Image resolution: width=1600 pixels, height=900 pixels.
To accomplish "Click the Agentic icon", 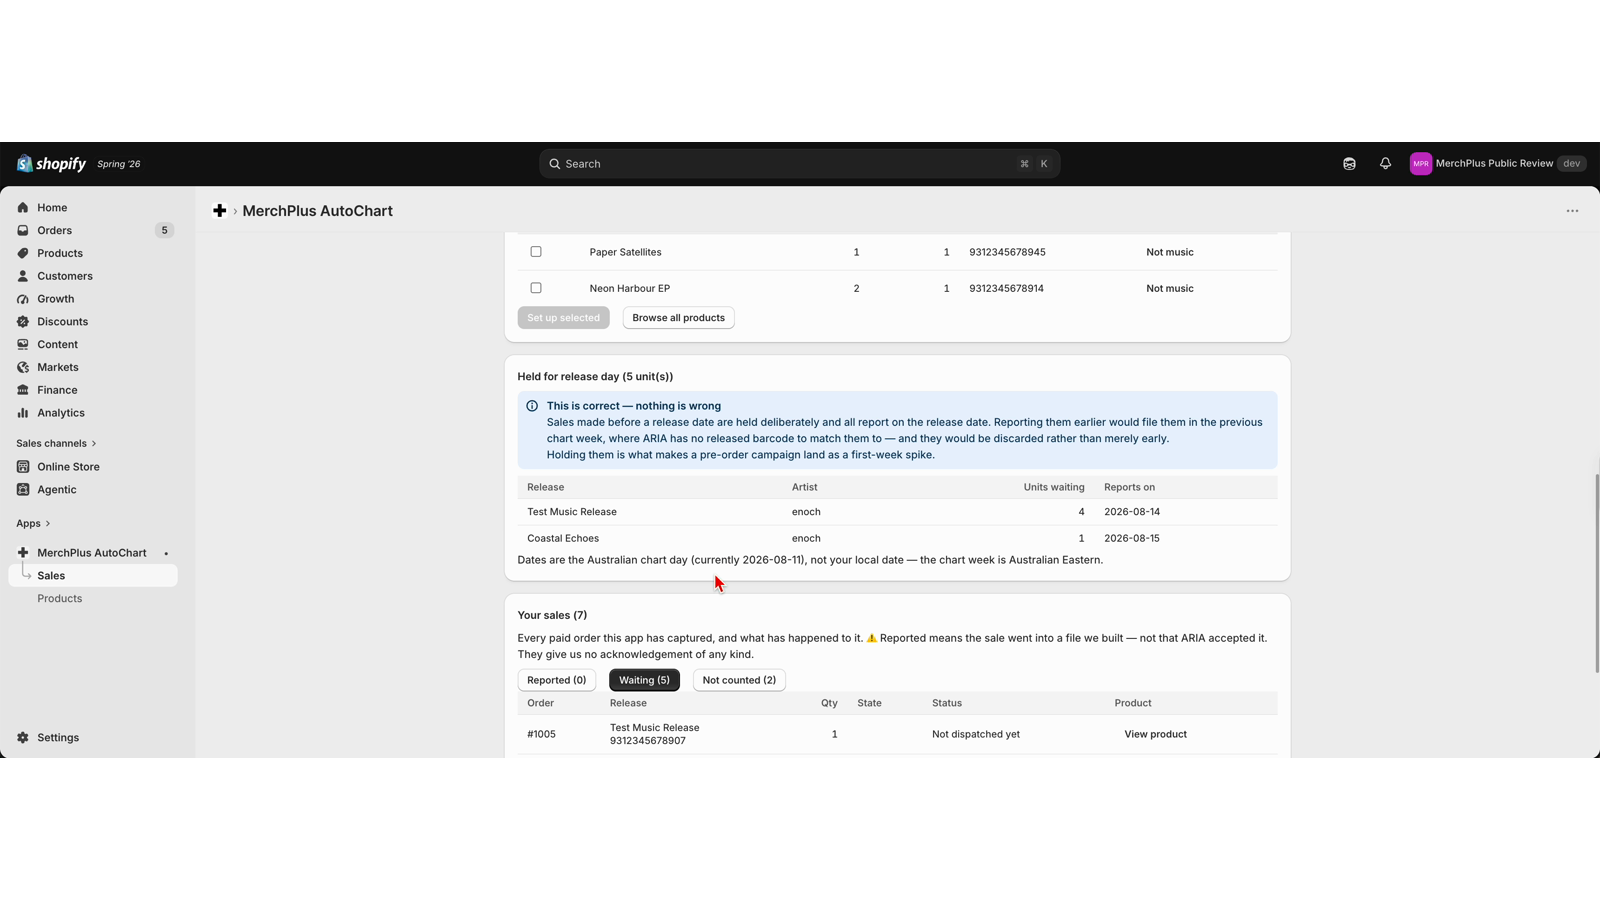I will 23,490.
